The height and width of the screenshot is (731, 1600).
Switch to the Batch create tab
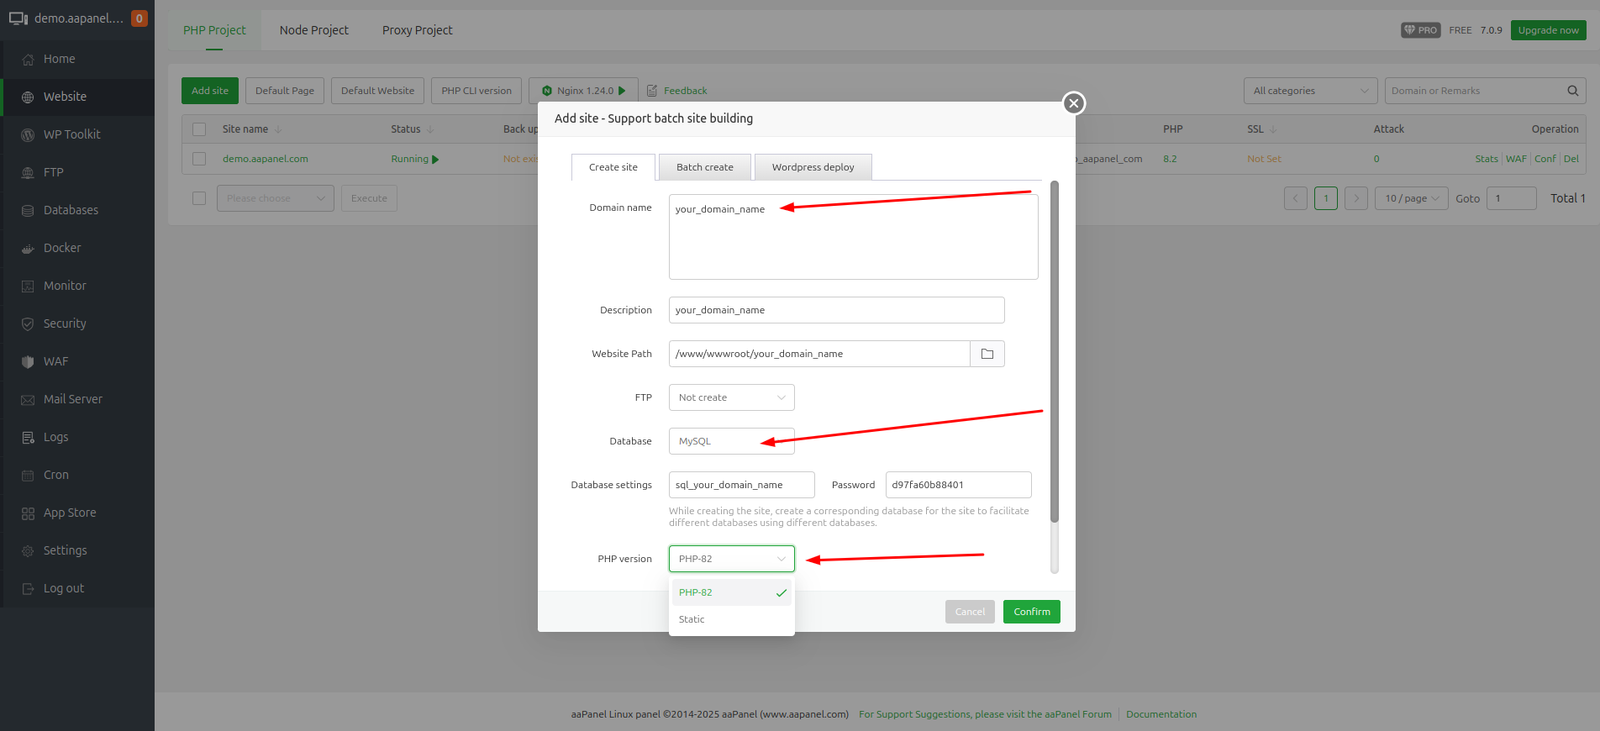(x=704, y=167)
